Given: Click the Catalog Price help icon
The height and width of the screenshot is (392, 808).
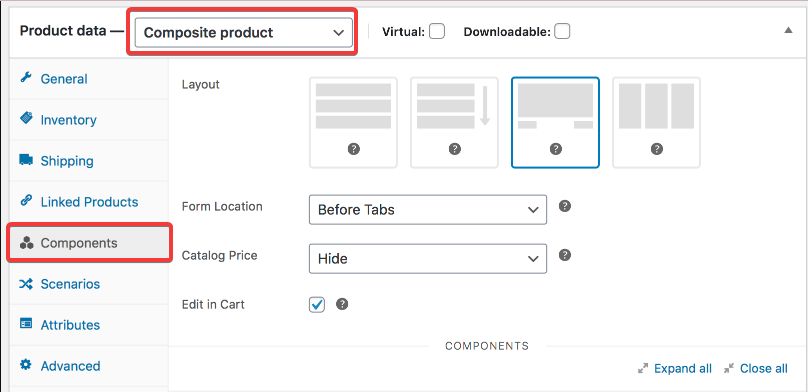Looking at the screenshot, I should (565, 255).
